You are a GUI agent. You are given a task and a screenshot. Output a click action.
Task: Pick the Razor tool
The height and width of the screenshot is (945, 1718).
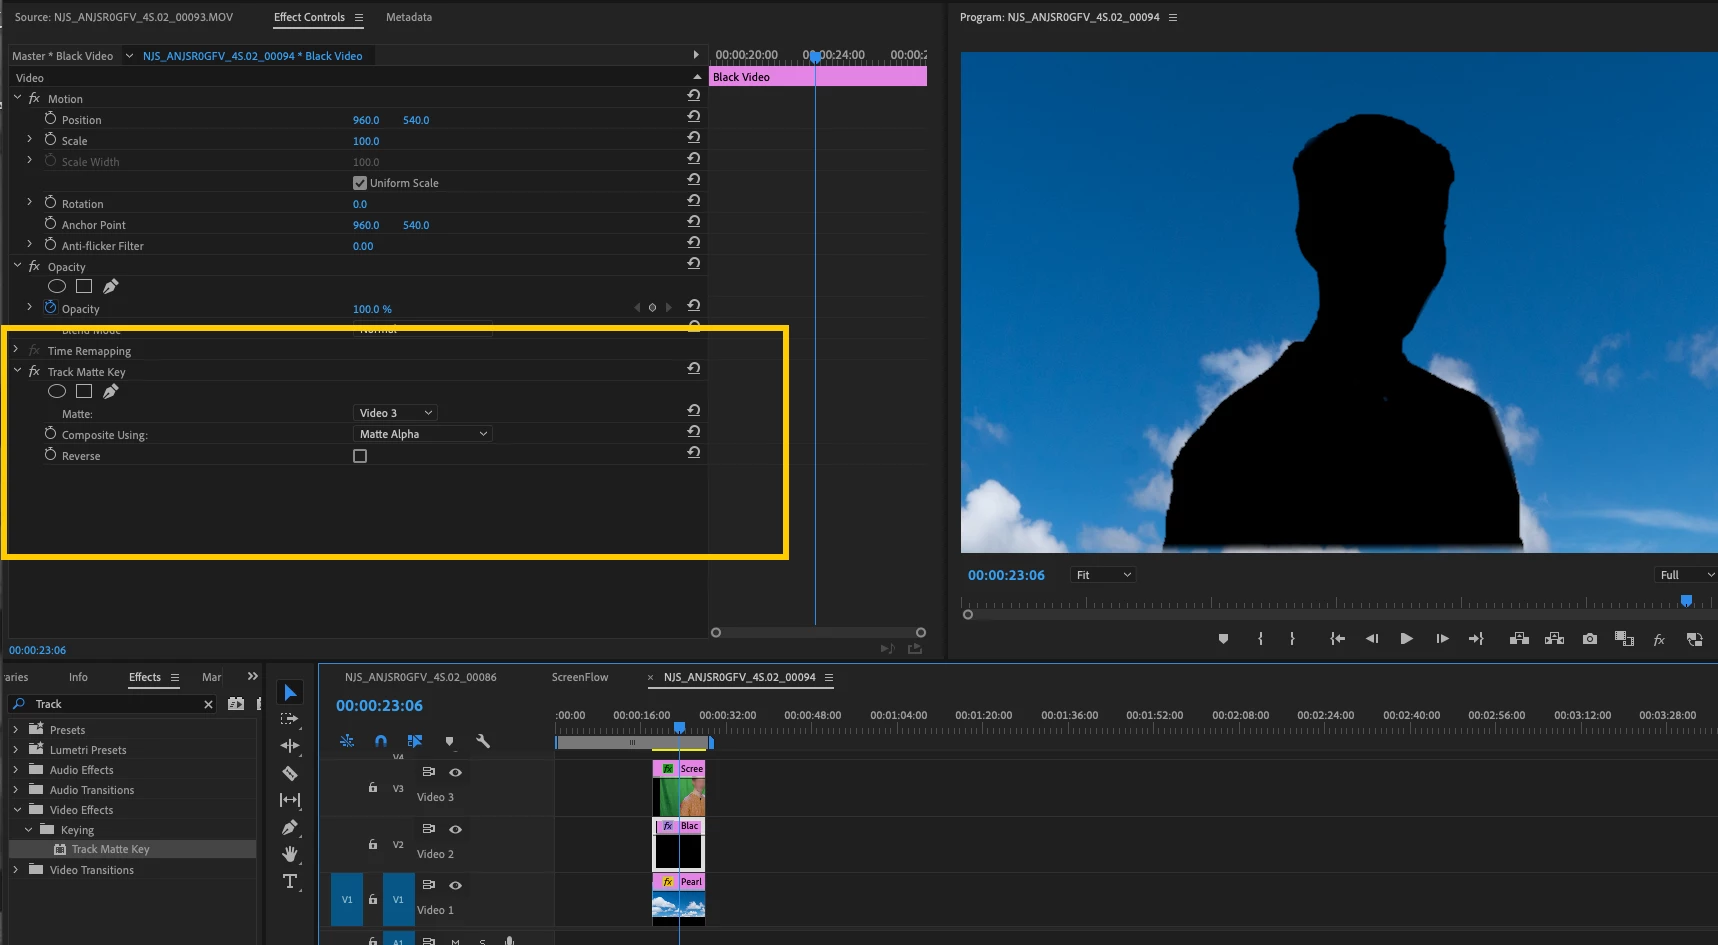click(290, 773)
